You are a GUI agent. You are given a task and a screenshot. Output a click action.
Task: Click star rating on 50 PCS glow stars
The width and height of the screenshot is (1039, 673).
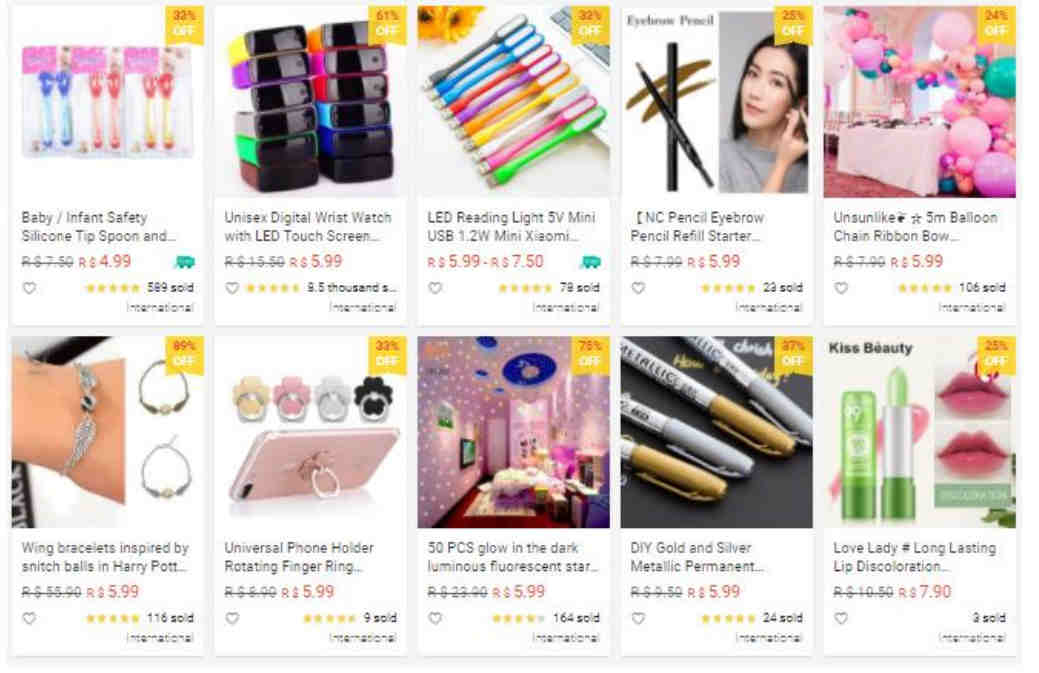[x=519, y=618]
